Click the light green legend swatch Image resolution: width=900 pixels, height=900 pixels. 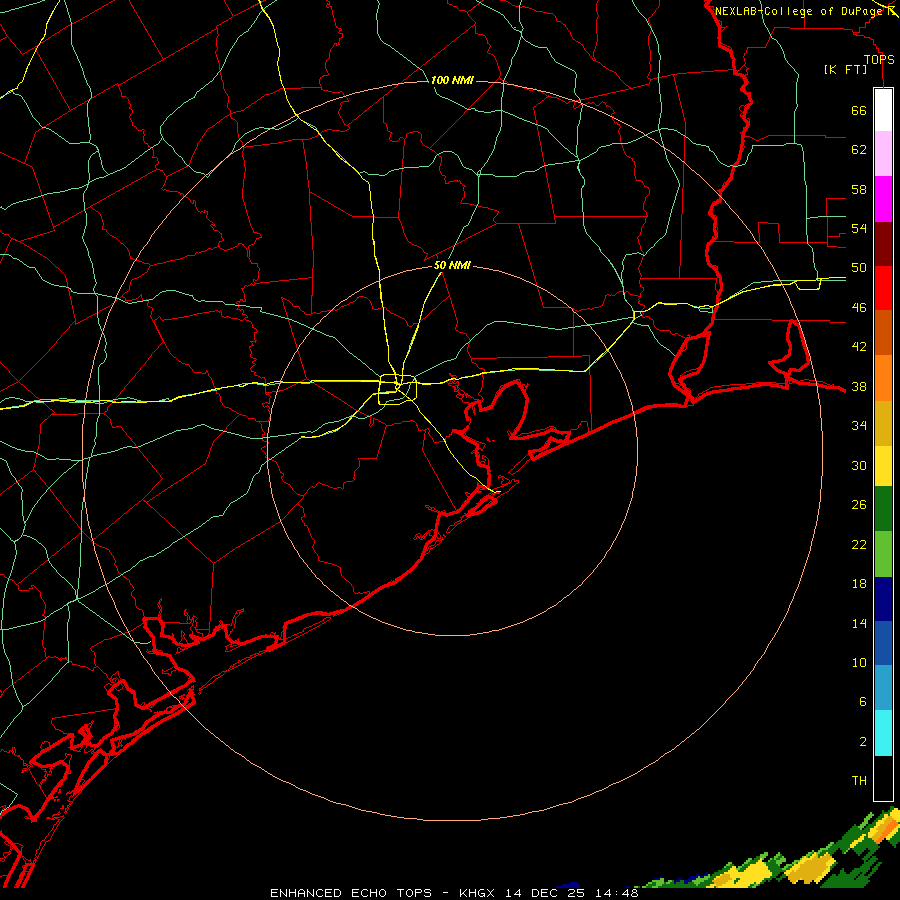click(x=883, y=554)
